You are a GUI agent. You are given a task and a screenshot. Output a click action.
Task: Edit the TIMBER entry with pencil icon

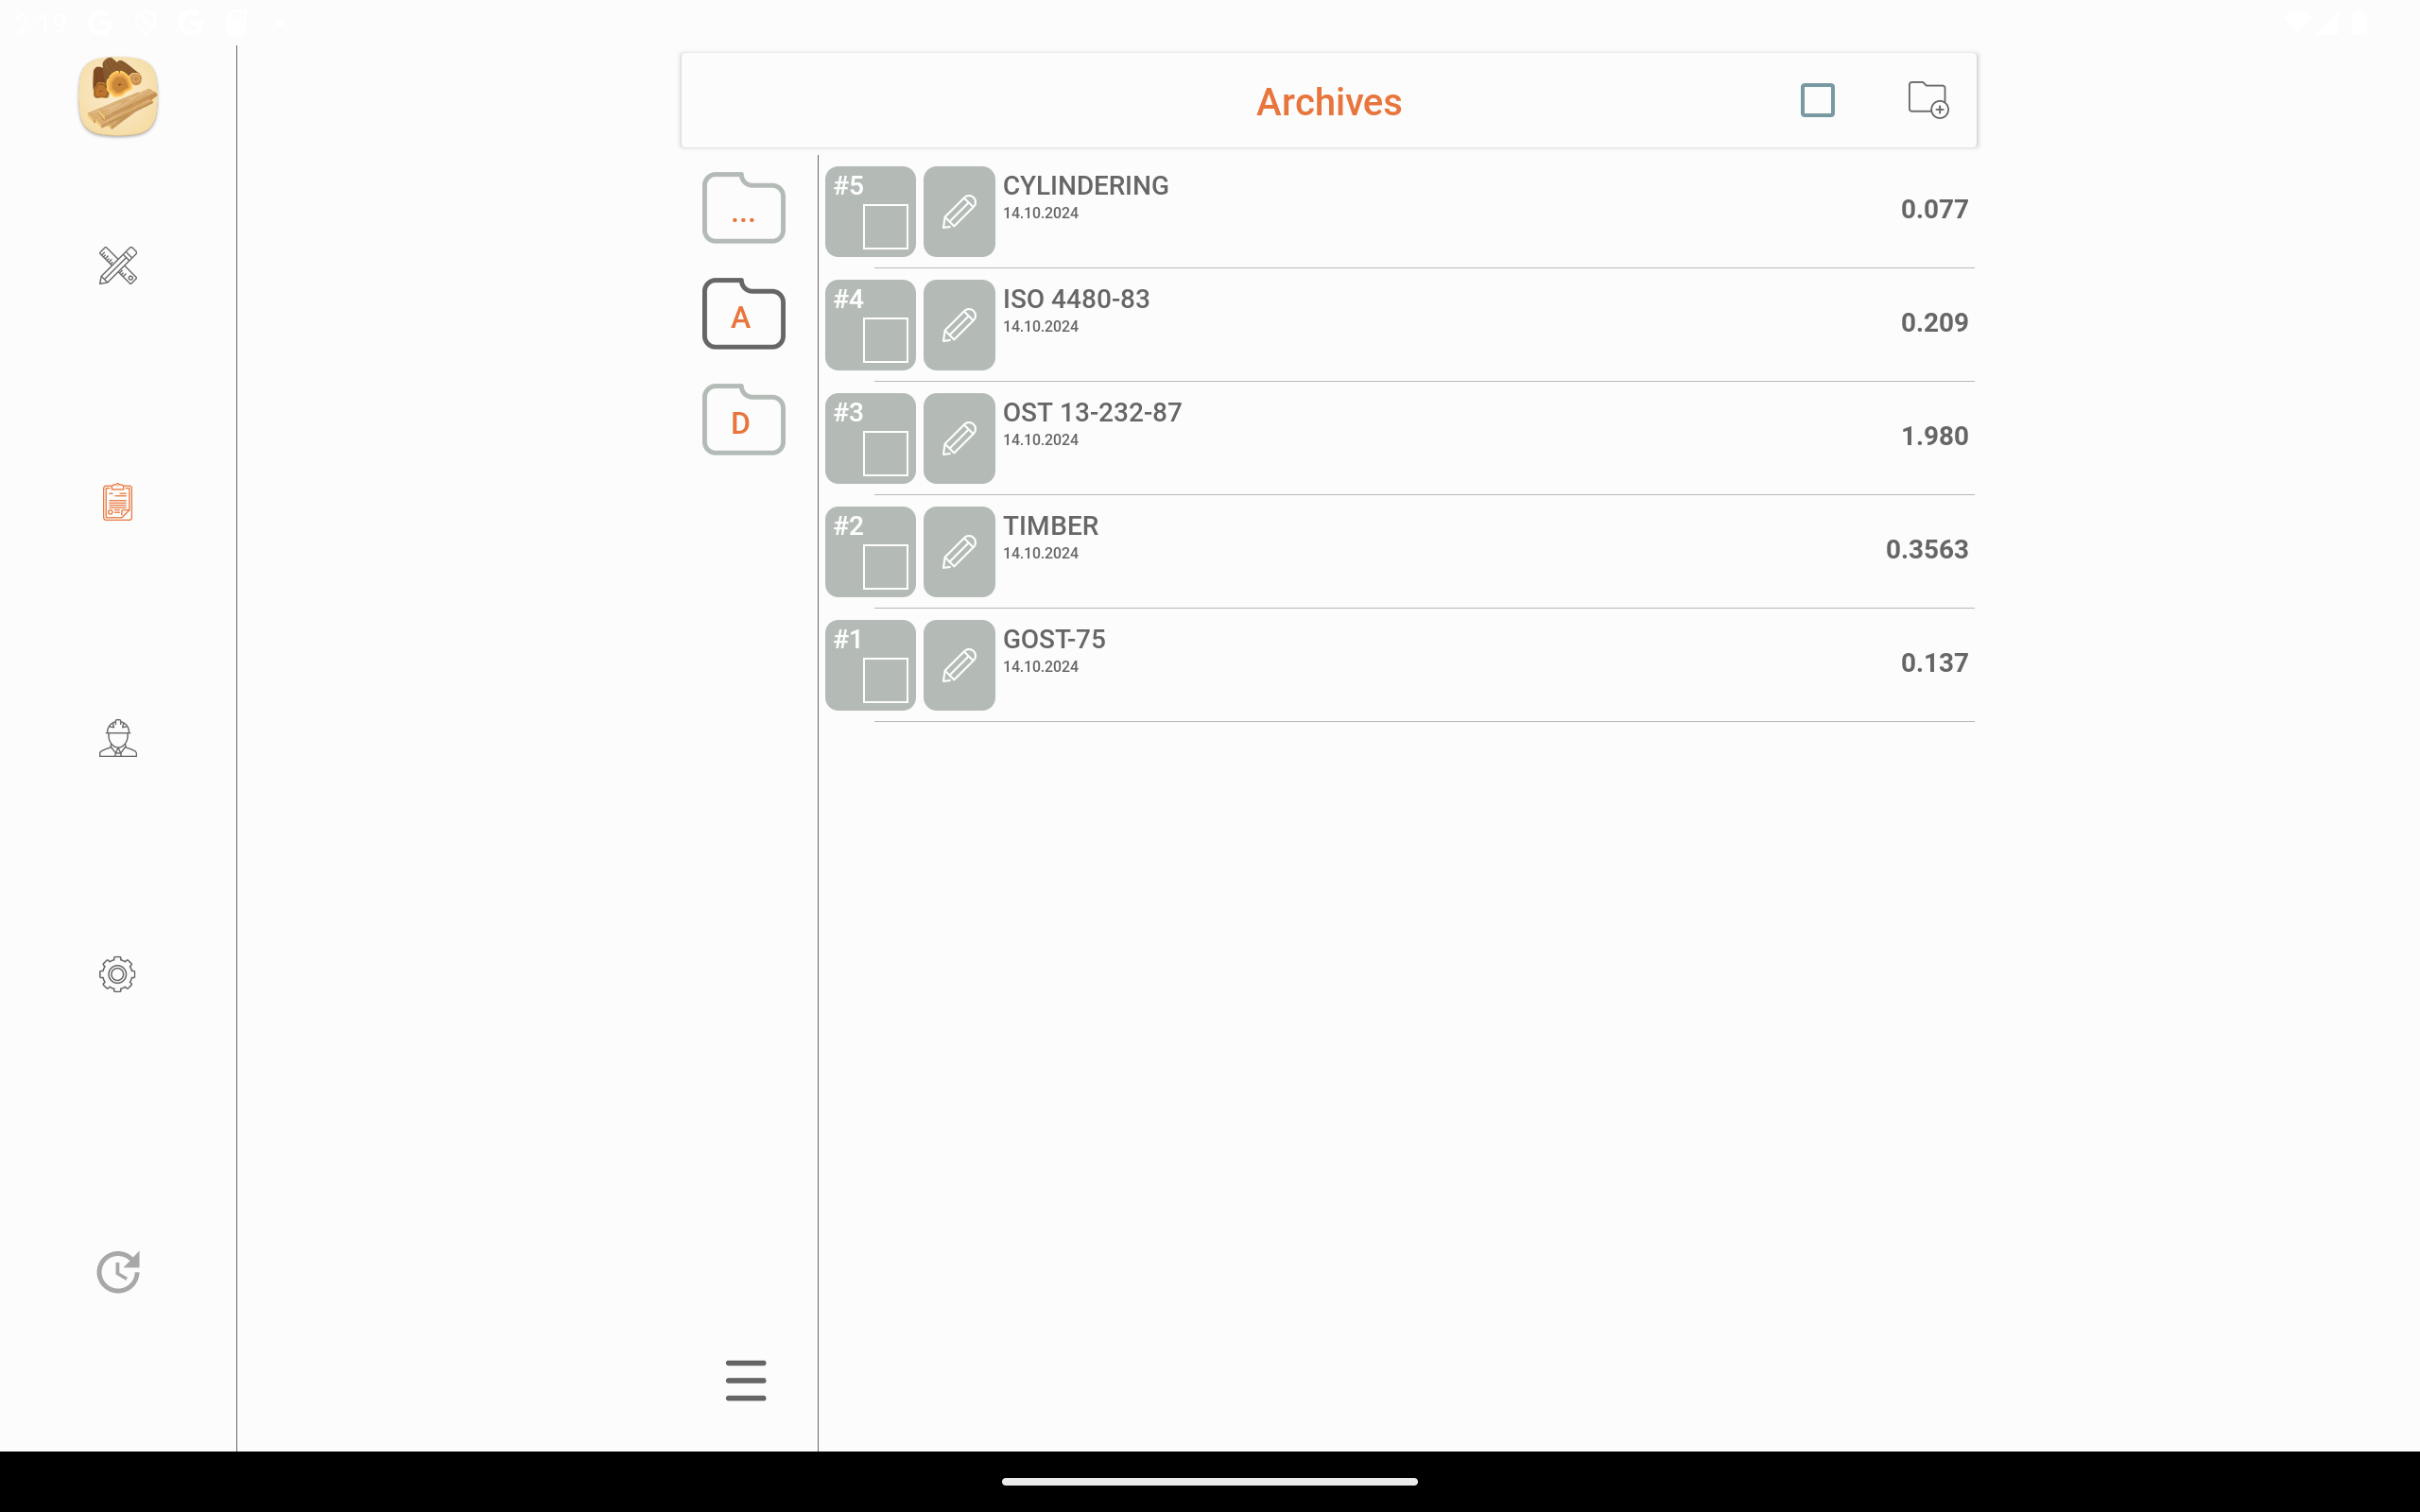[959, 552]
